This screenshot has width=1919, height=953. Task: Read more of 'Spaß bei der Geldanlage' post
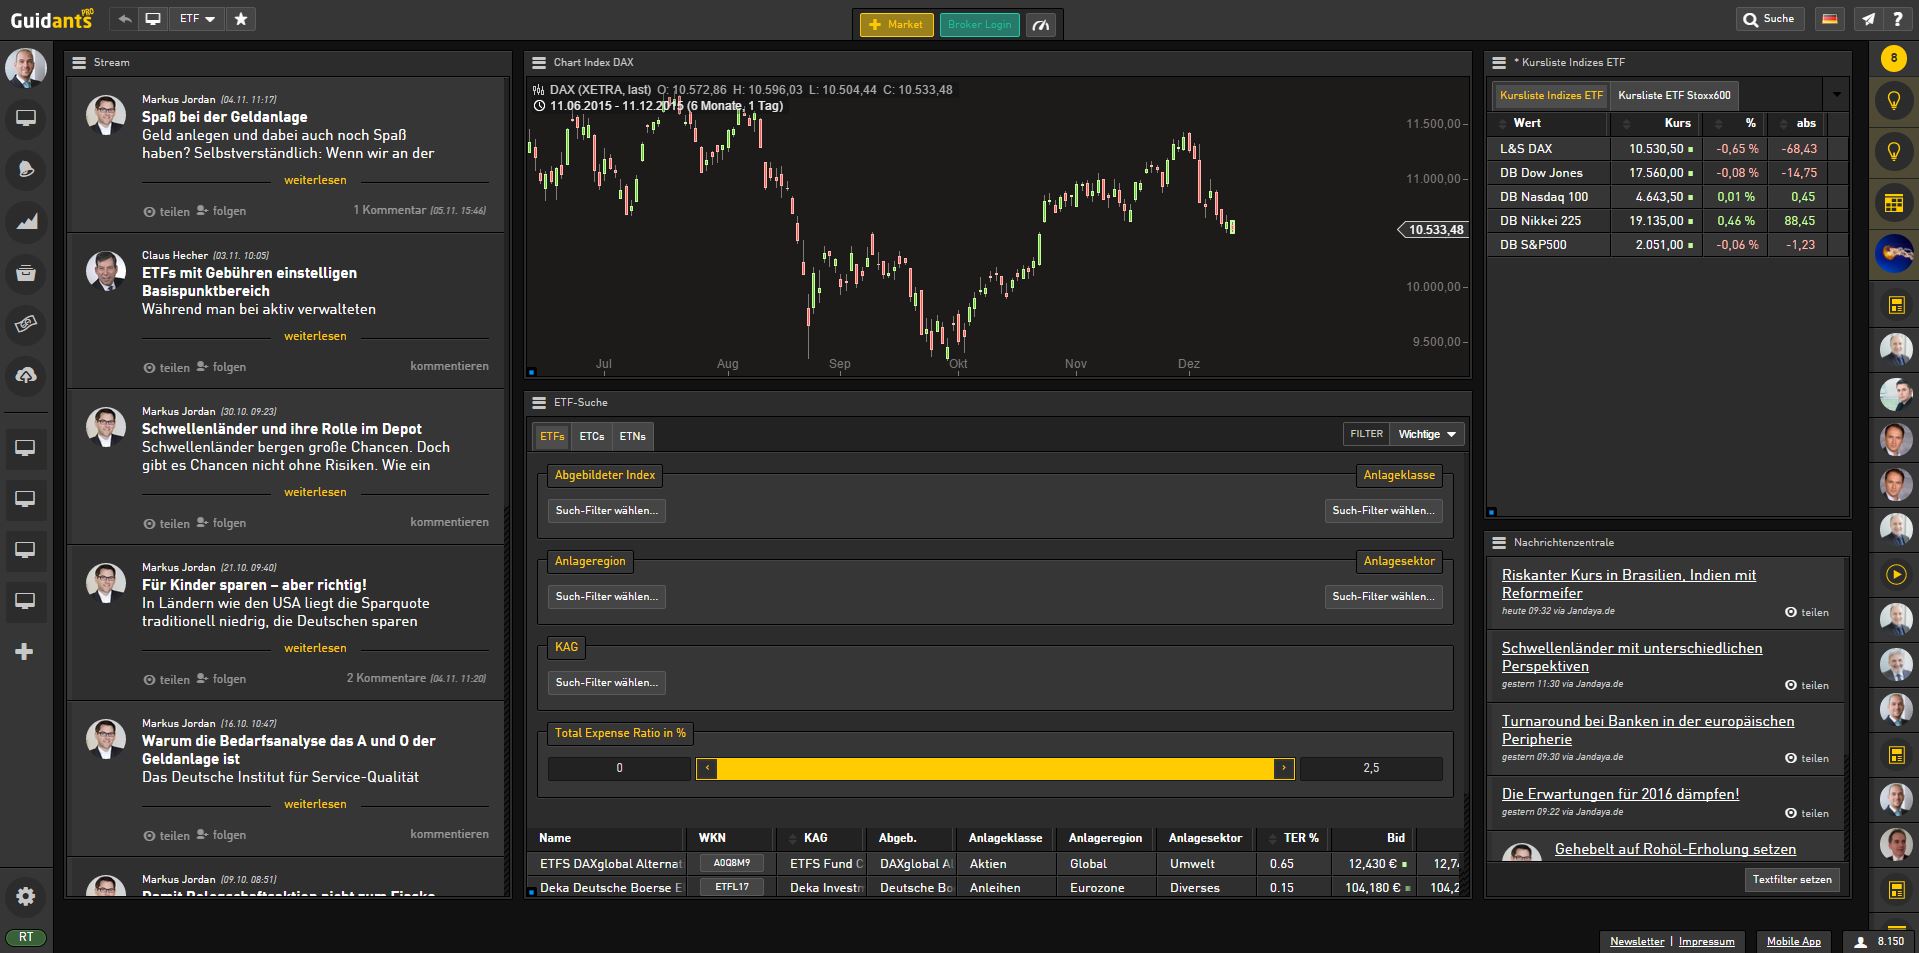tap(315, 181)
